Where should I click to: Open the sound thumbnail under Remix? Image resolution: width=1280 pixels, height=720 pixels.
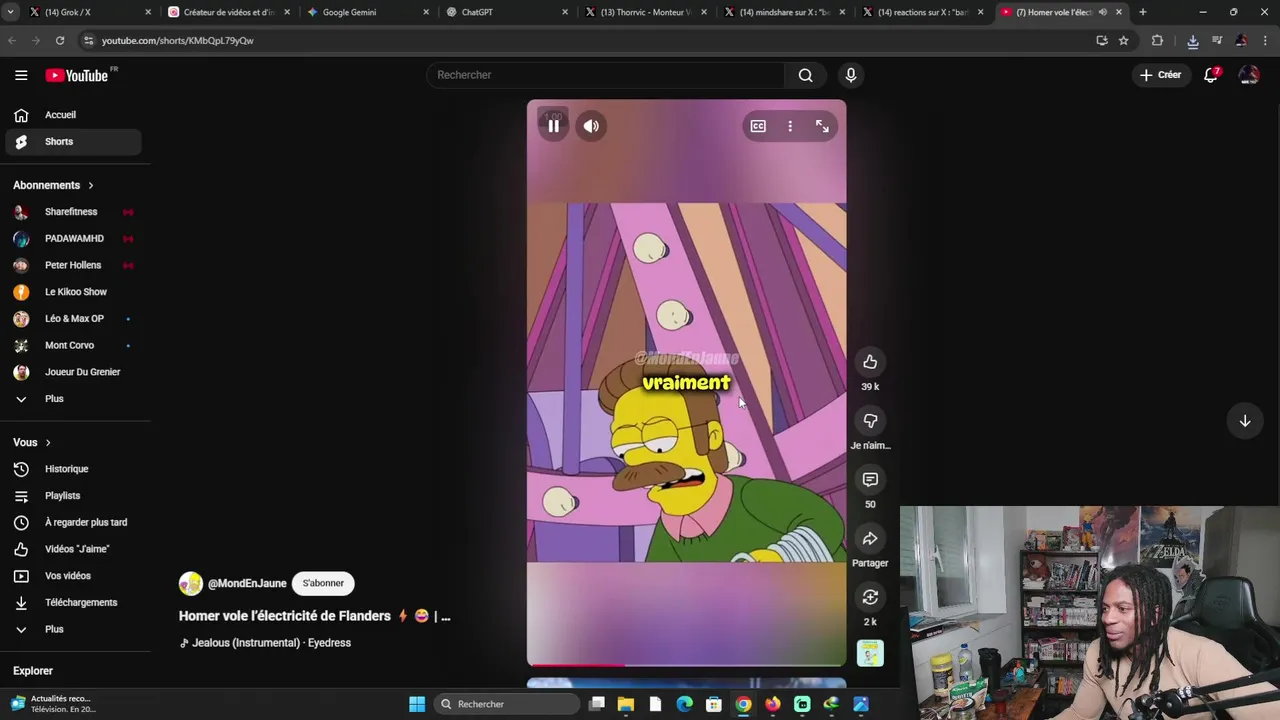[x=870, y=653]
